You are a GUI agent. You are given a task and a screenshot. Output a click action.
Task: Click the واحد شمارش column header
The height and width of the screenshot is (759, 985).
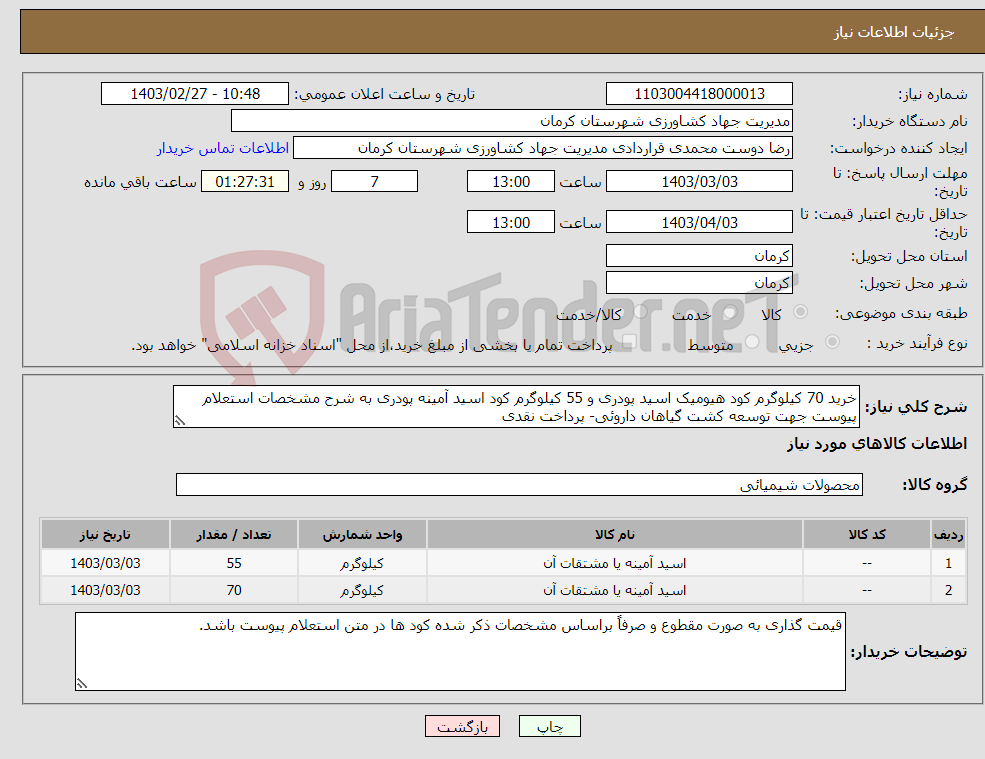click(x=362, y=534)
